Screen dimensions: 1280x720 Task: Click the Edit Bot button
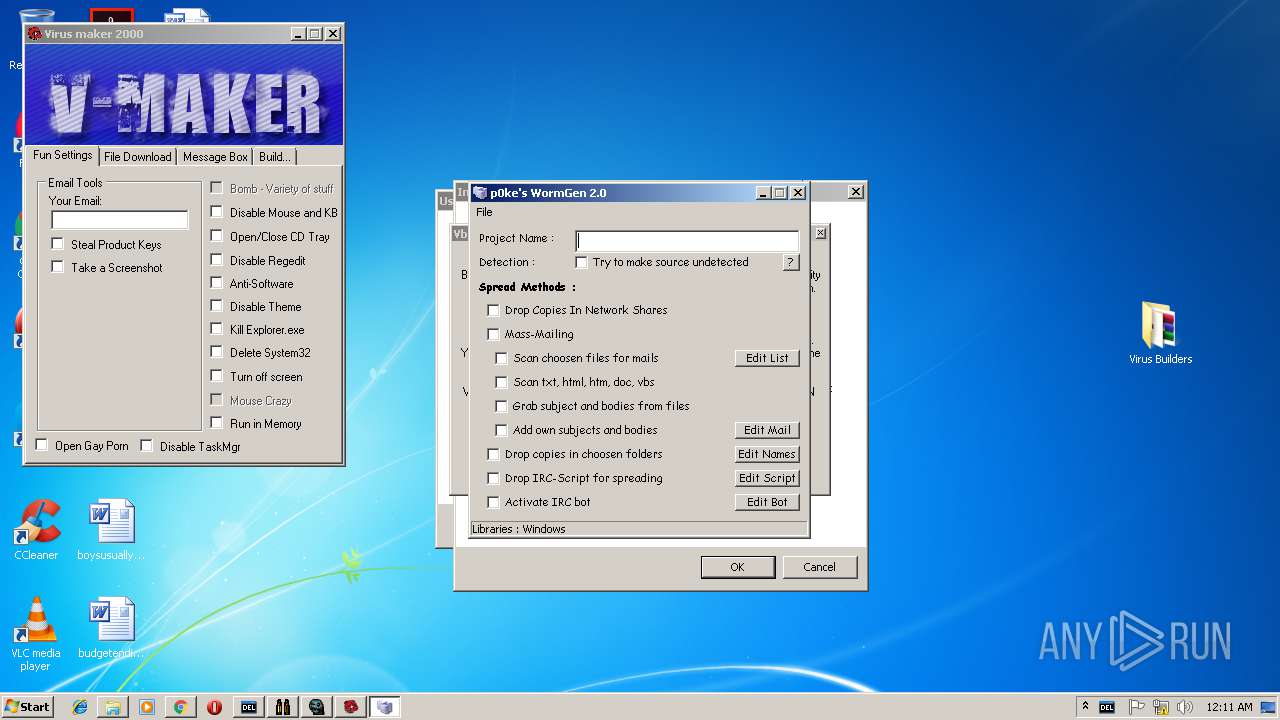point(767,502)
